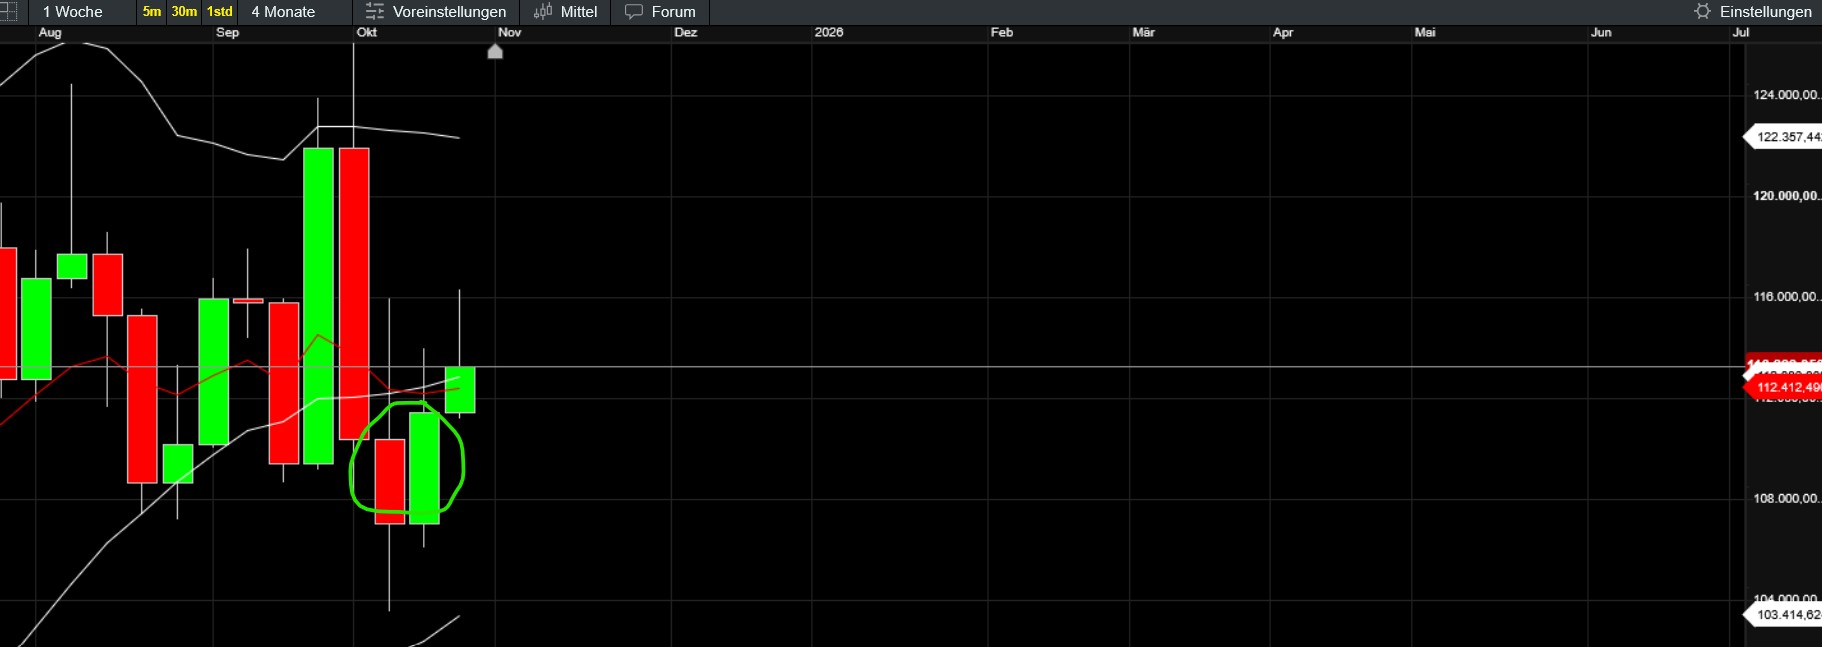The height and width of the screenshot is (647, 1822).
Task: Switch to the 5m interval
Action: coord(152,12)
